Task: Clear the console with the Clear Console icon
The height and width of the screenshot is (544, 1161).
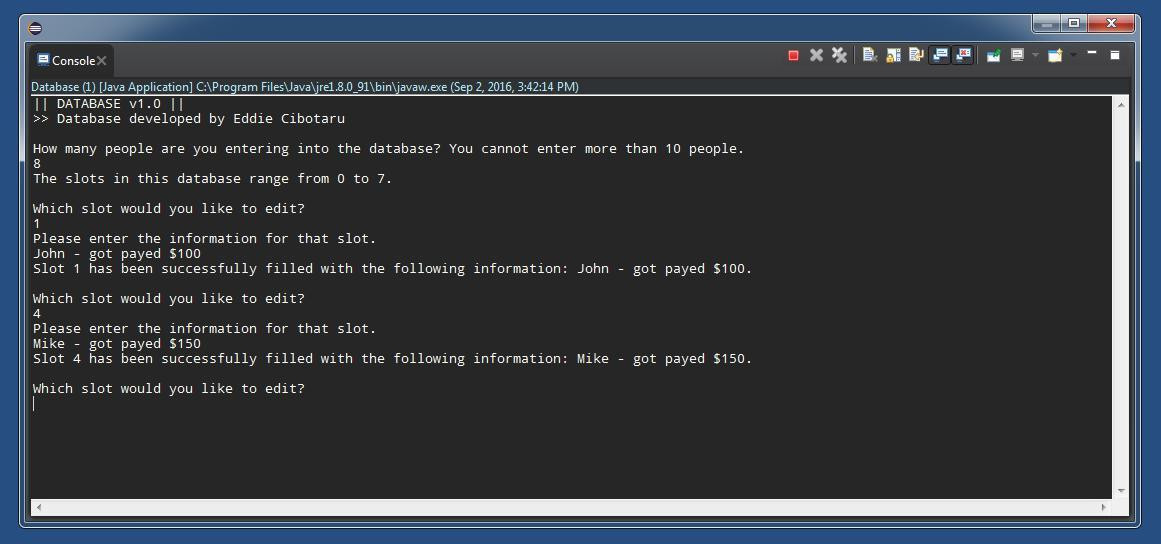Action: pos(870,56)
